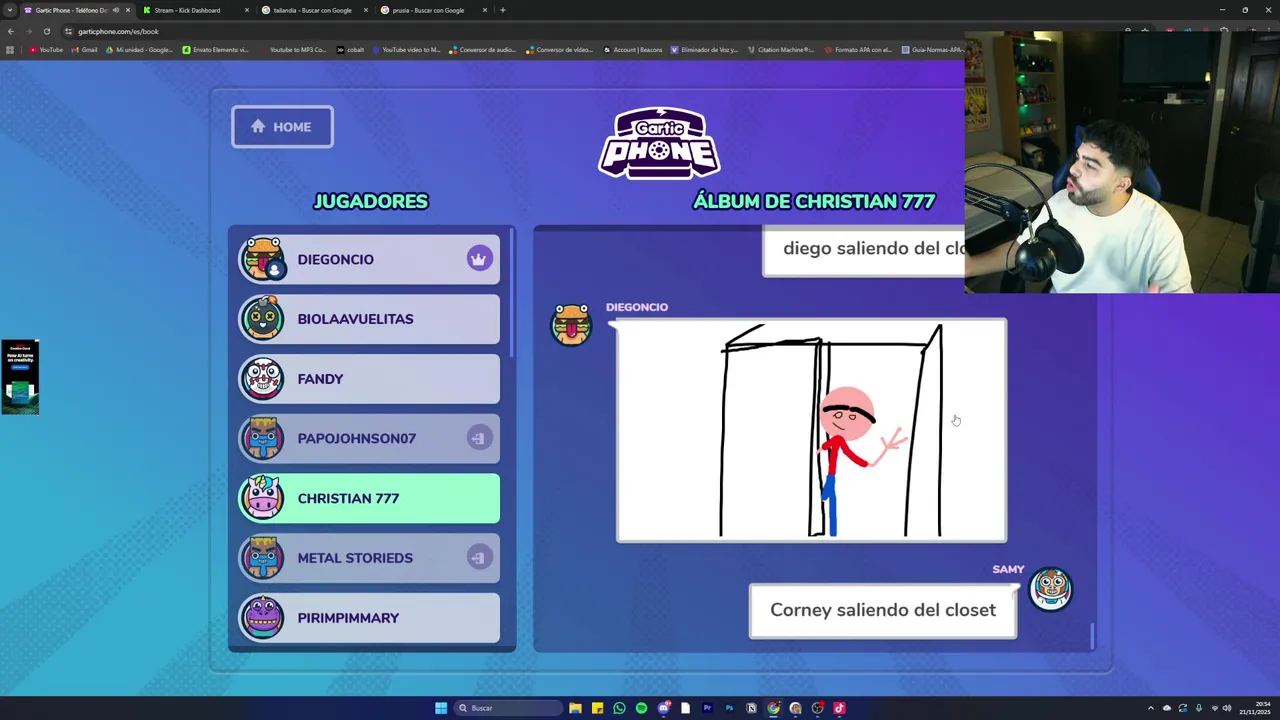Open the tab search dropdown
The height and width of the screenshot is (720, 1280).
9,10
